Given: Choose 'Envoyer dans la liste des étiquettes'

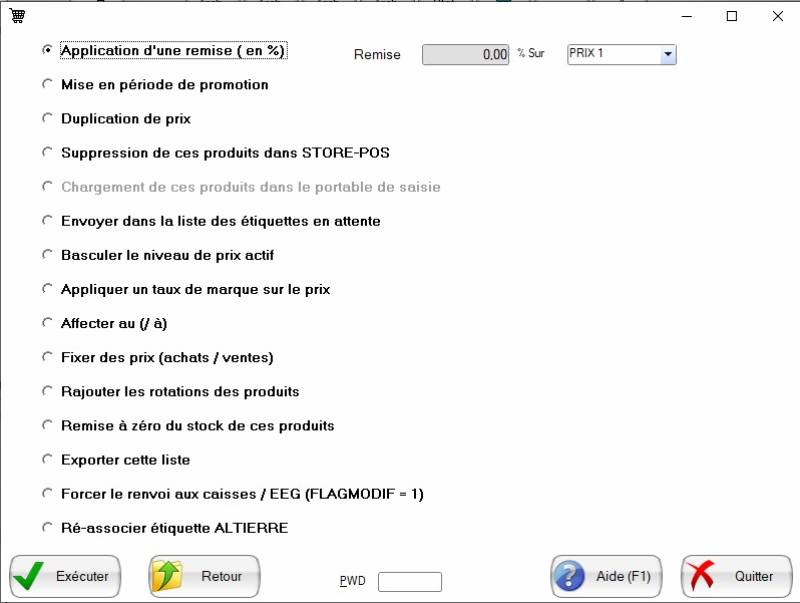Looking at the screenshot, I should tap(46, 220).
